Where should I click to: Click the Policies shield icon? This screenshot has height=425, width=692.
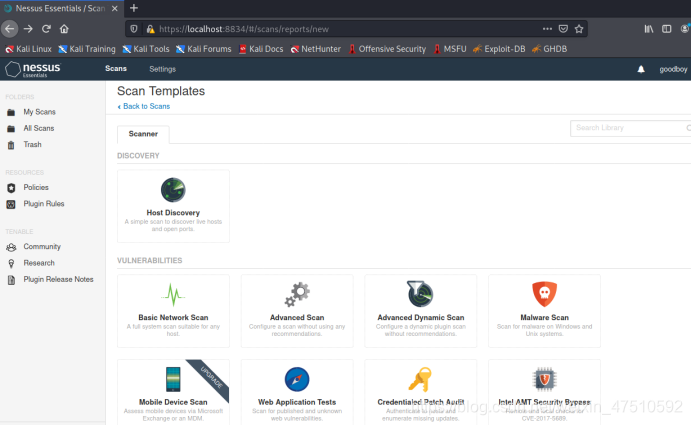11,188
